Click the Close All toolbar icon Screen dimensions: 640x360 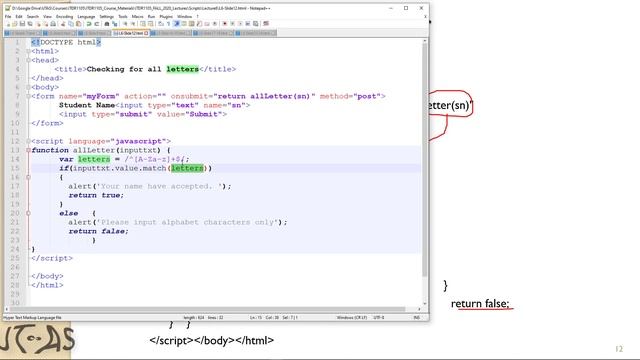(x=45, y=24)
